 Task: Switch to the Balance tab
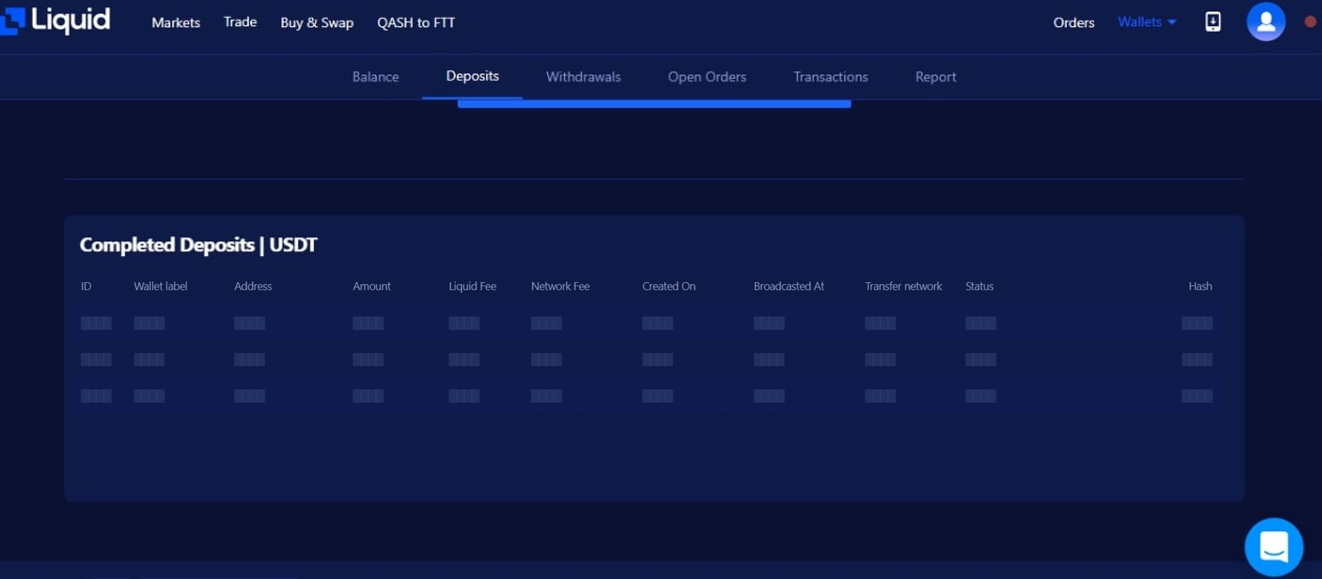click(375, 76)
